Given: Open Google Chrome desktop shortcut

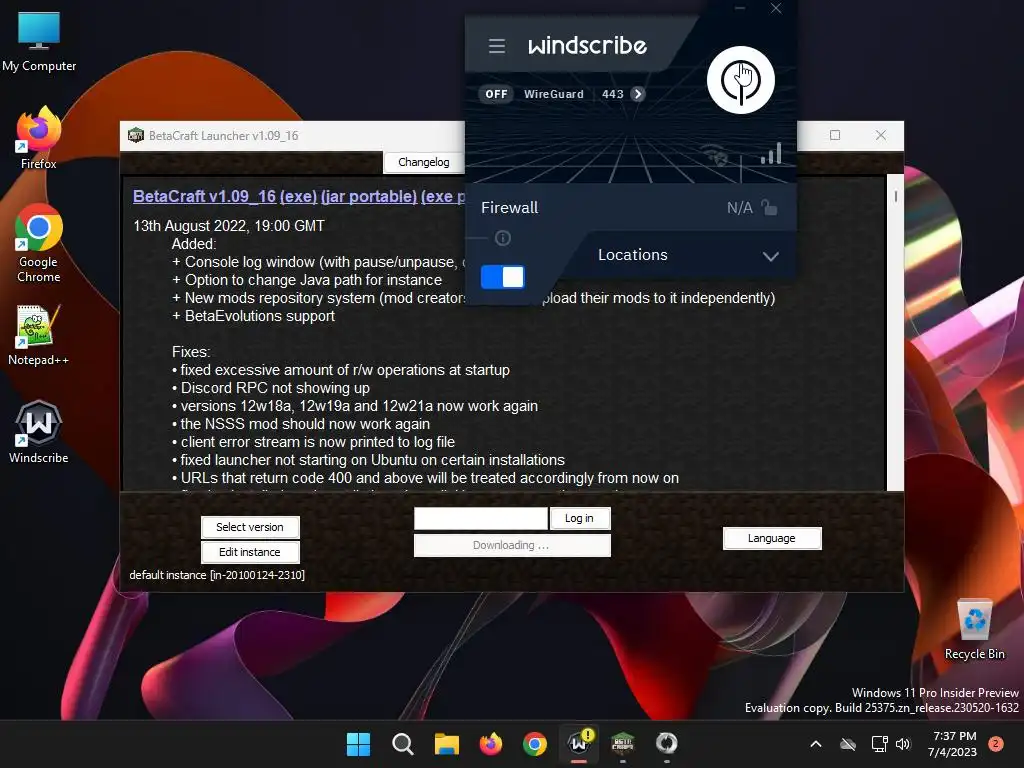Looking at the screenshot, I should point(39,243).
